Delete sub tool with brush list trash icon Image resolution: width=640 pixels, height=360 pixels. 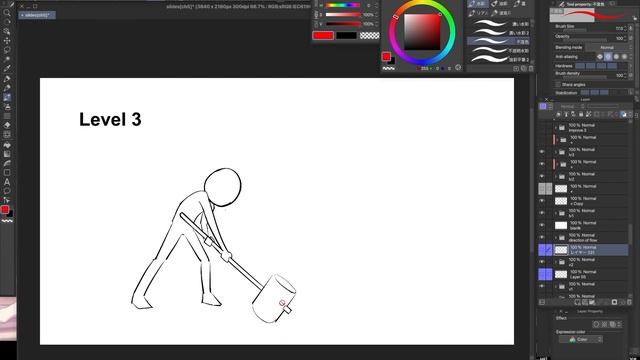531,69
